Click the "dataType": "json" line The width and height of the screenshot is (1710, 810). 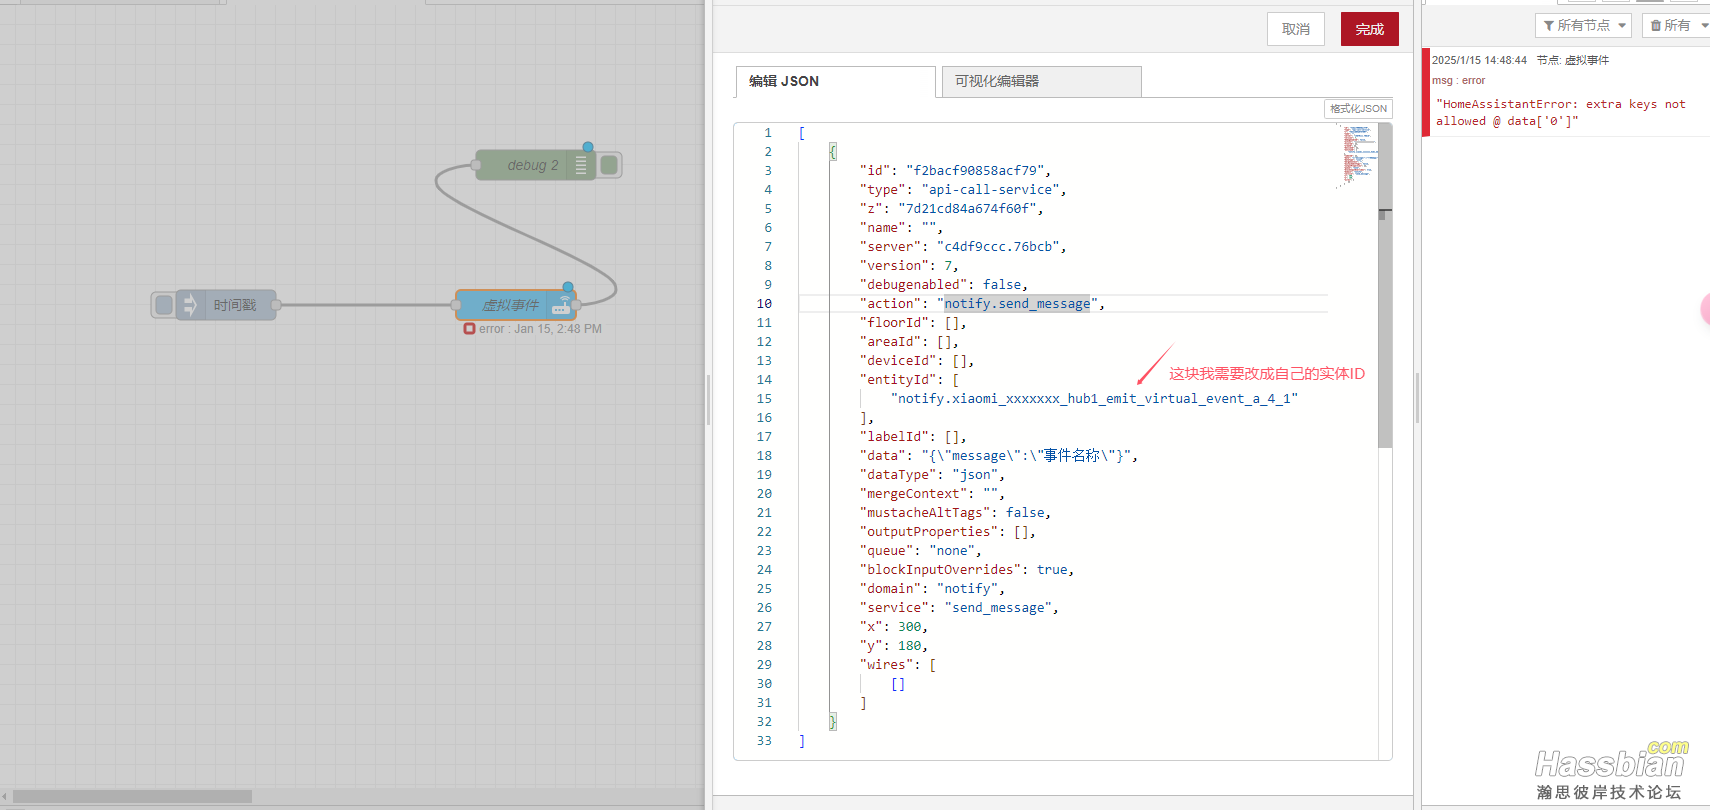(932, 474)
